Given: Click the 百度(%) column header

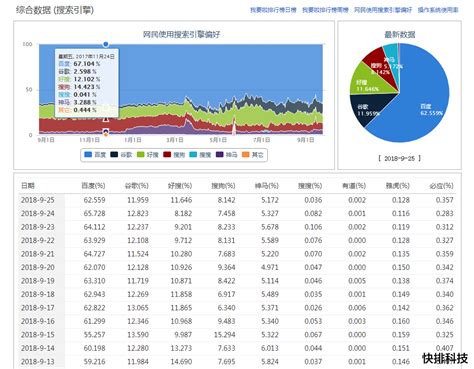Looking at the screenshot, I should point(93,186).
